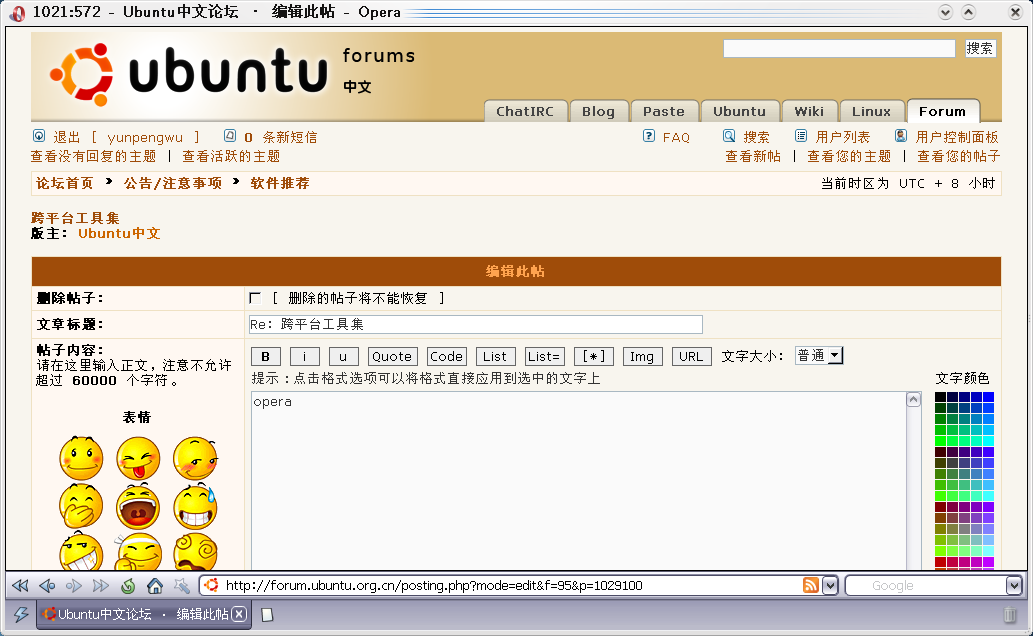The image size is (1033, 636).
Task: Select the Forum tab
Action: click(943, 111)
